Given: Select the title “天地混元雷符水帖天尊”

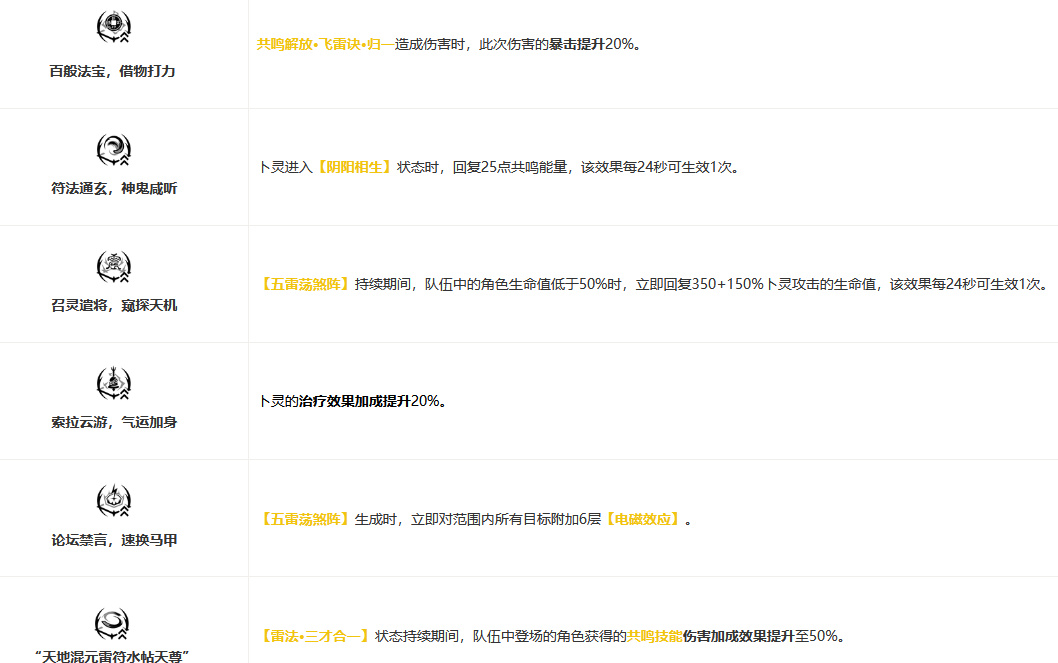Looking at the screenshot, I should [x=112, y=656].
